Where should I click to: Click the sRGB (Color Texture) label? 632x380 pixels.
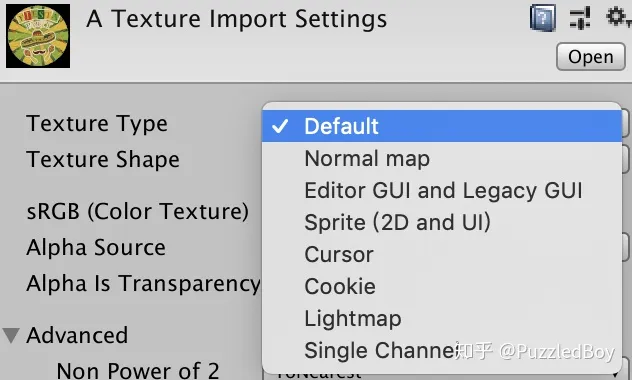(x=137, y=212)
